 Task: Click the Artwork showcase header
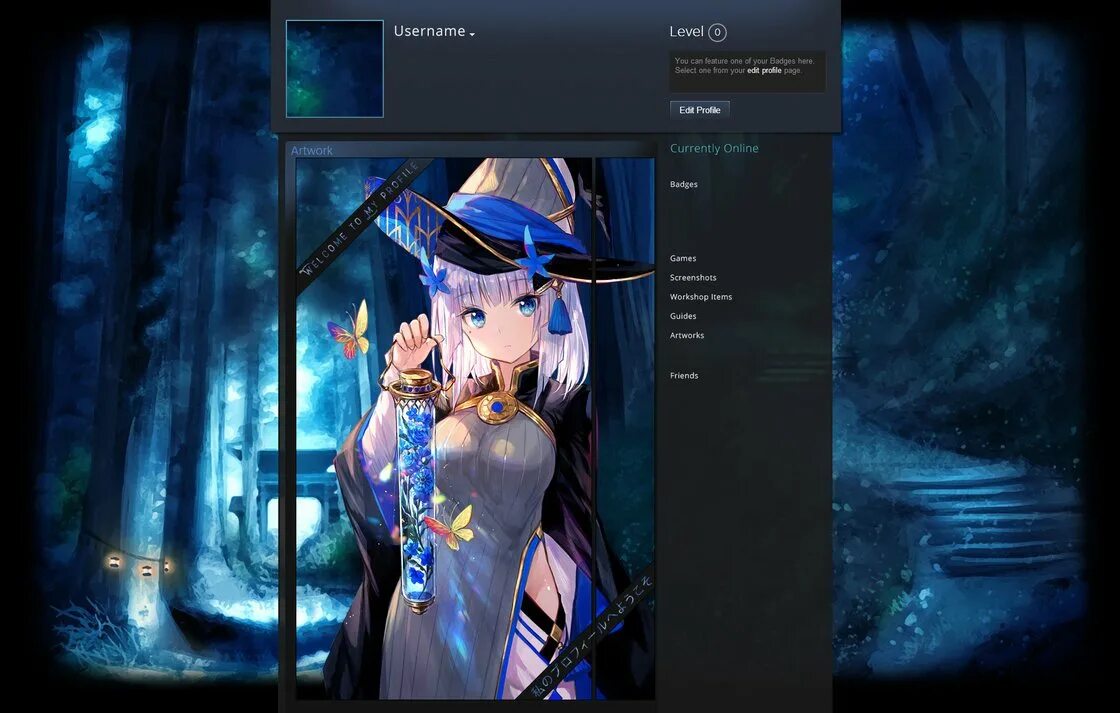(x=311, y=150)
